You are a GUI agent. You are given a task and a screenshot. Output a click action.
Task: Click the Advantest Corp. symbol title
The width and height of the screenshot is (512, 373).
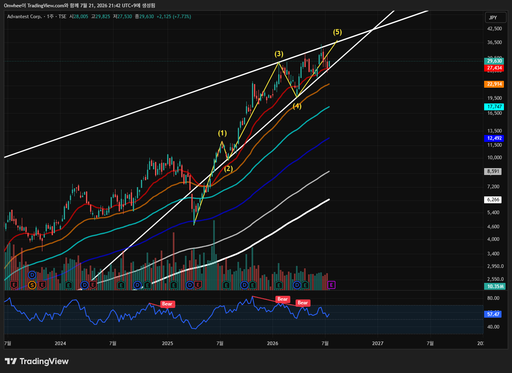(25, 16)
